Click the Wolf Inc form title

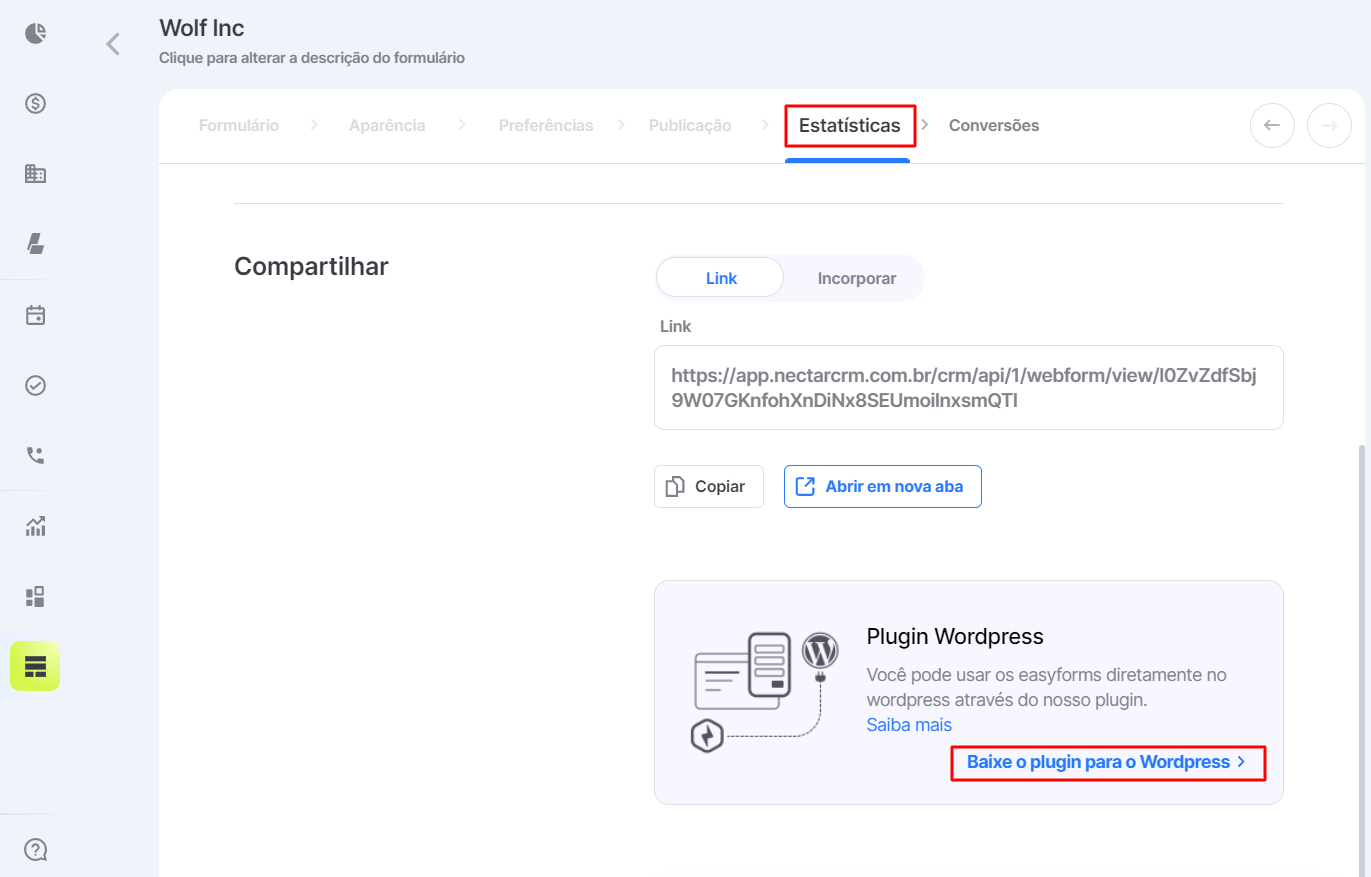pos(201,28)
